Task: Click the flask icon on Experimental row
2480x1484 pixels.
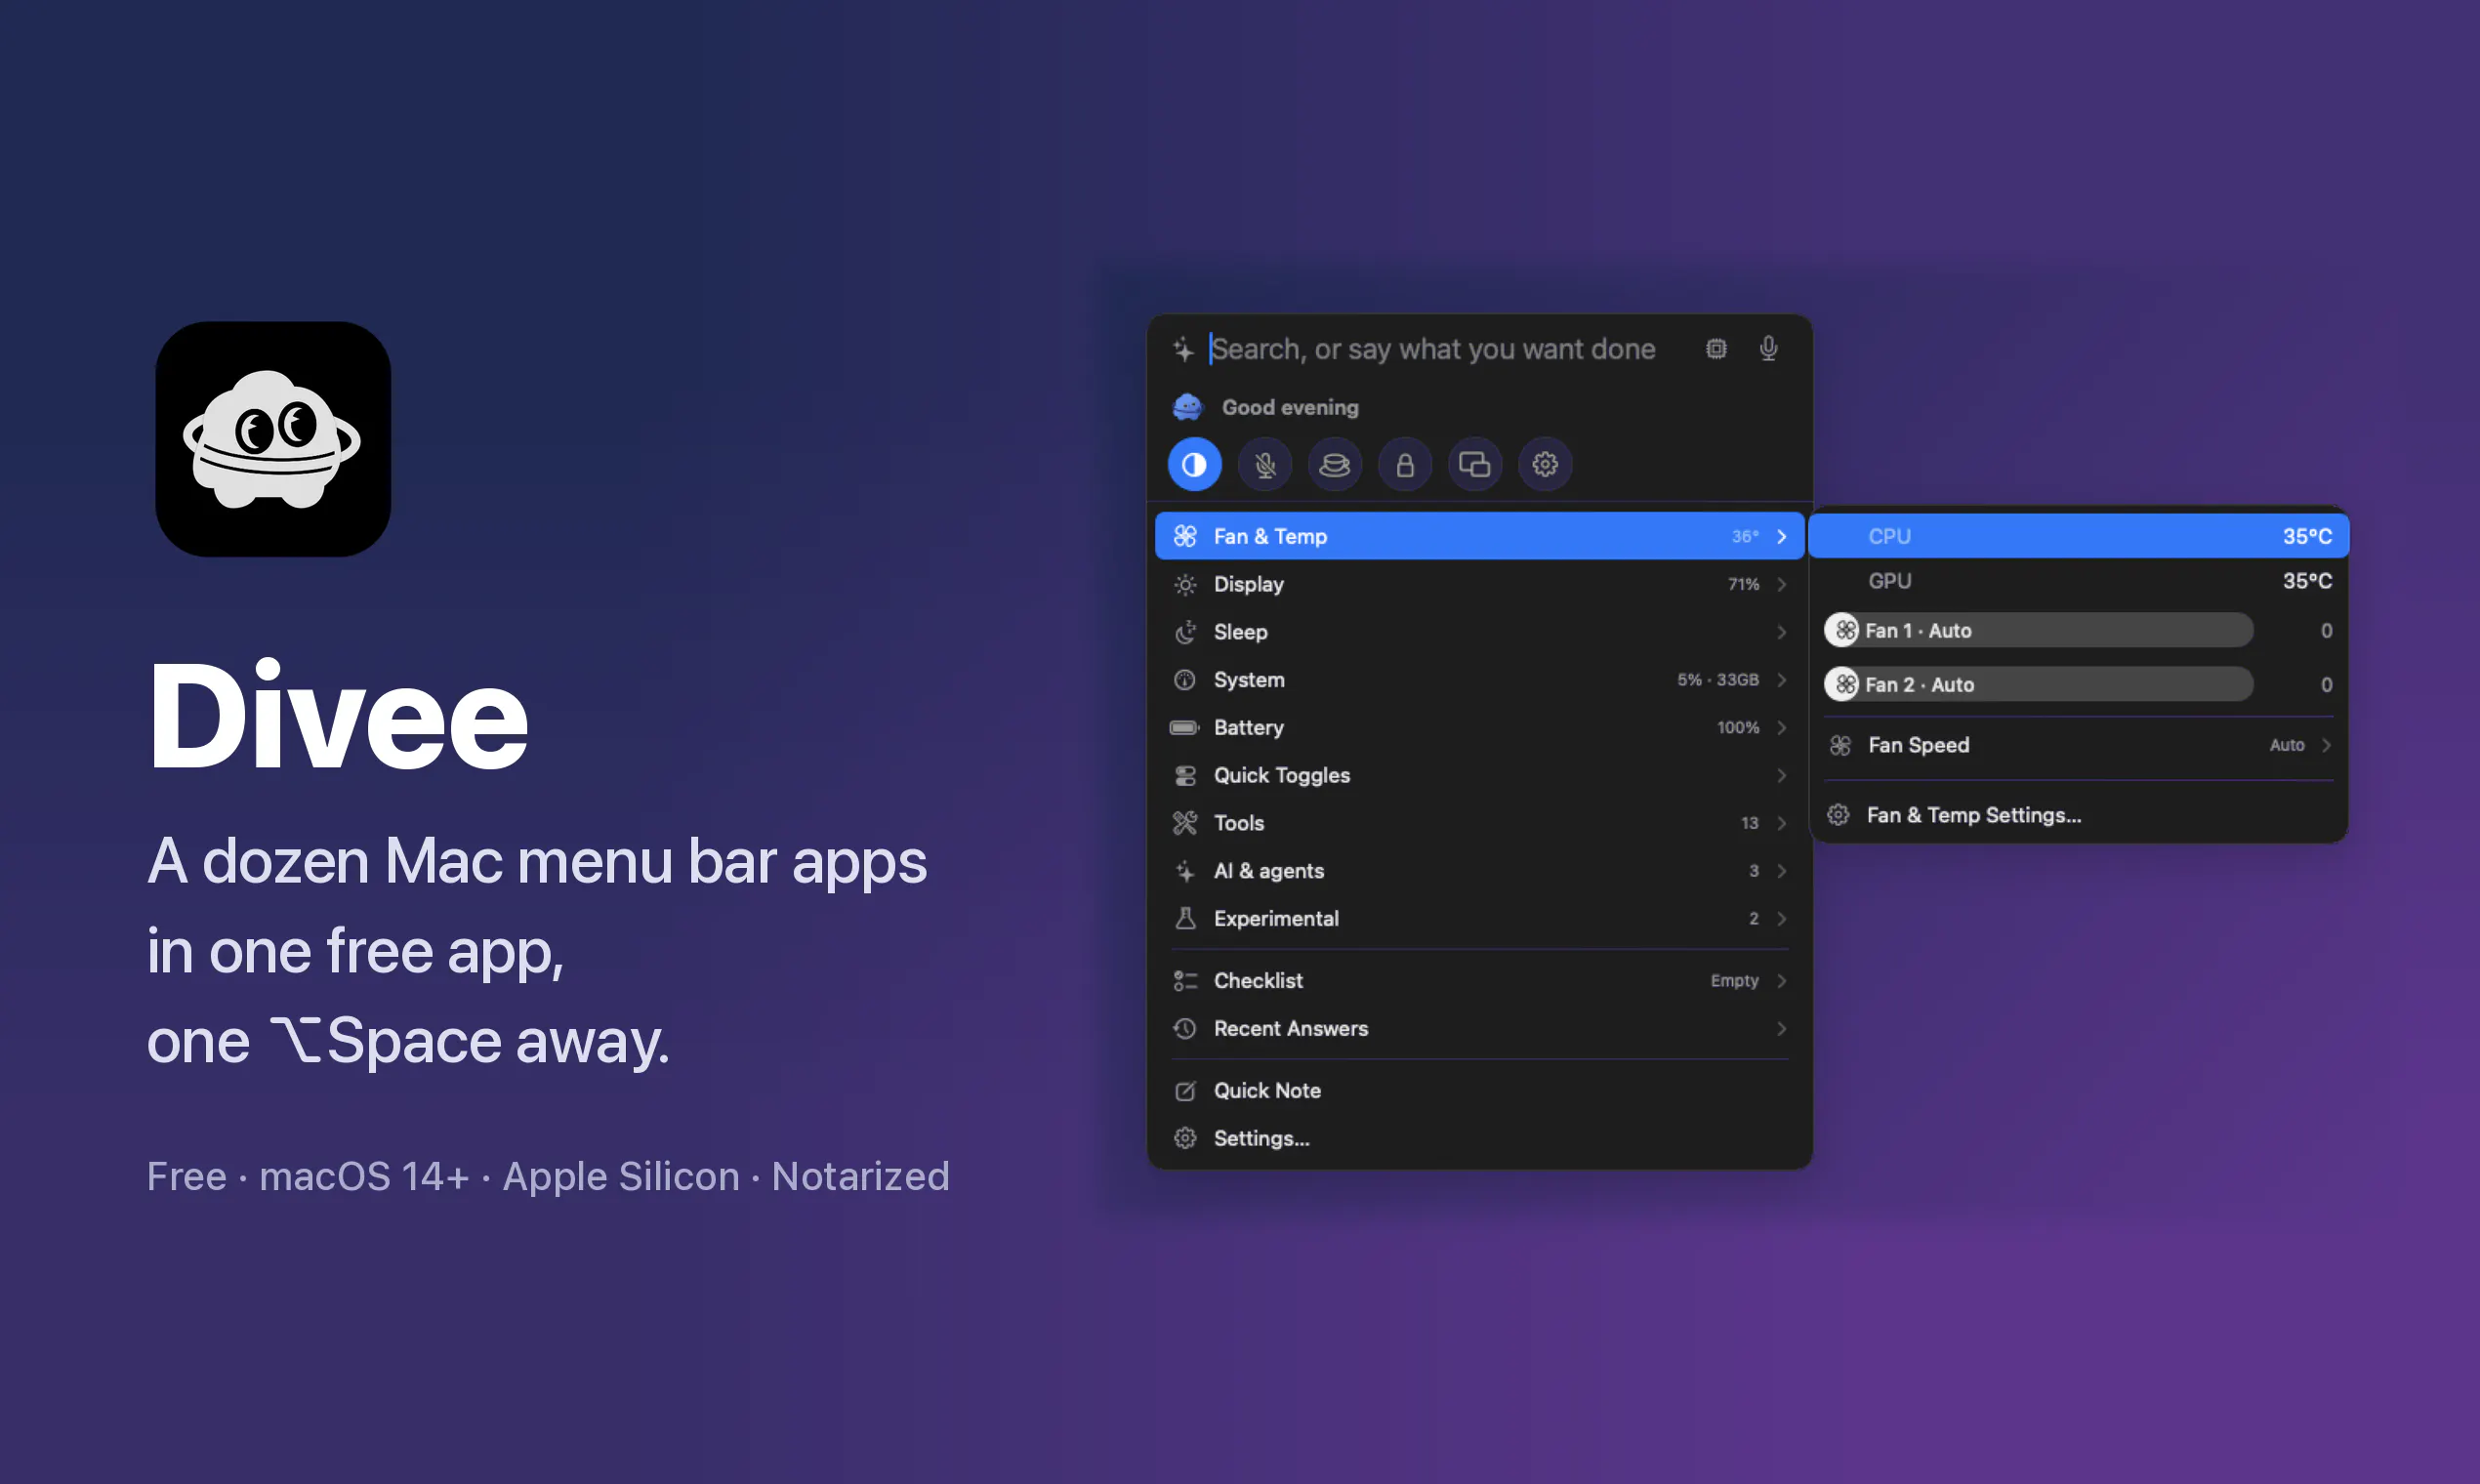Action: point(1185,918)
